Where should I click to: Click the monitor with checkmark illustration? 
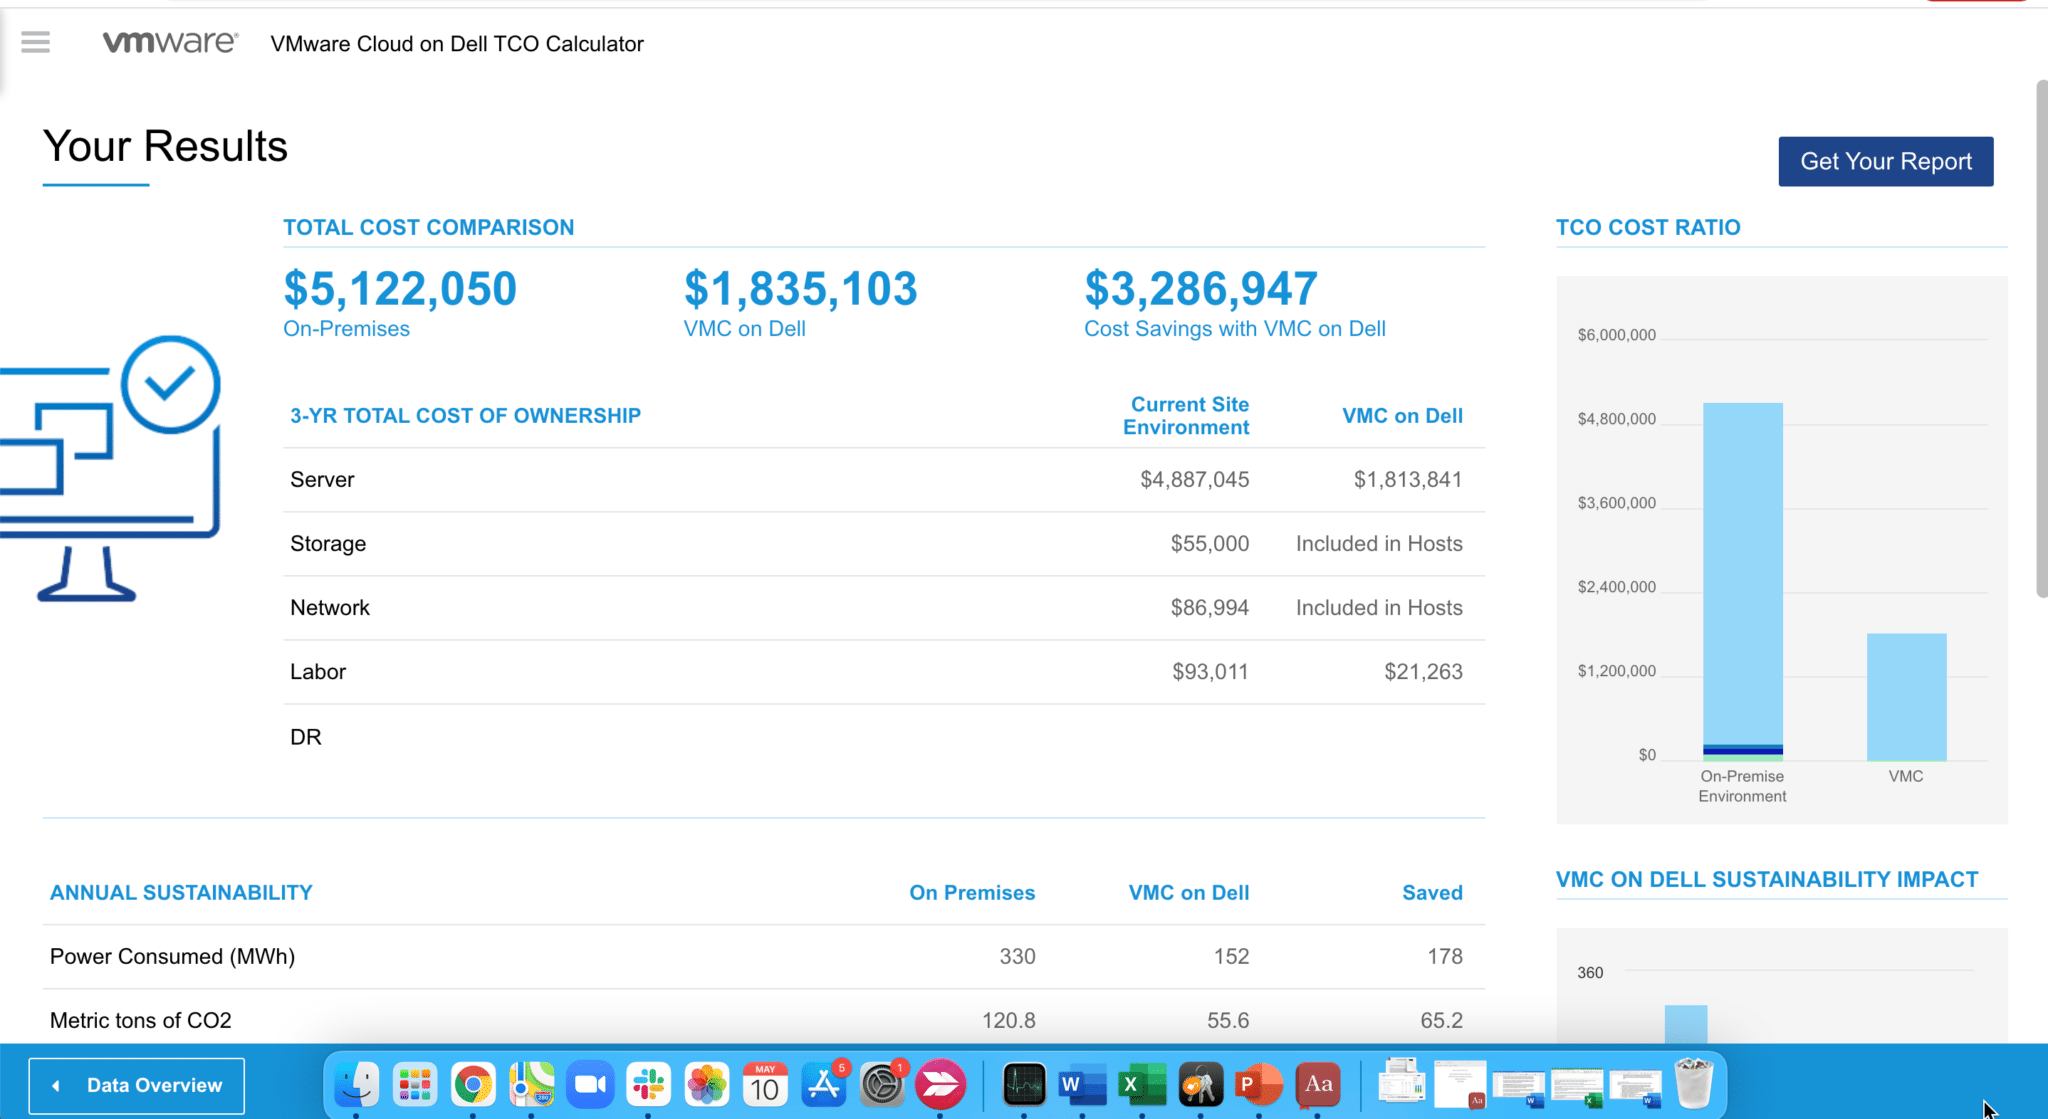tap(110, 468)
